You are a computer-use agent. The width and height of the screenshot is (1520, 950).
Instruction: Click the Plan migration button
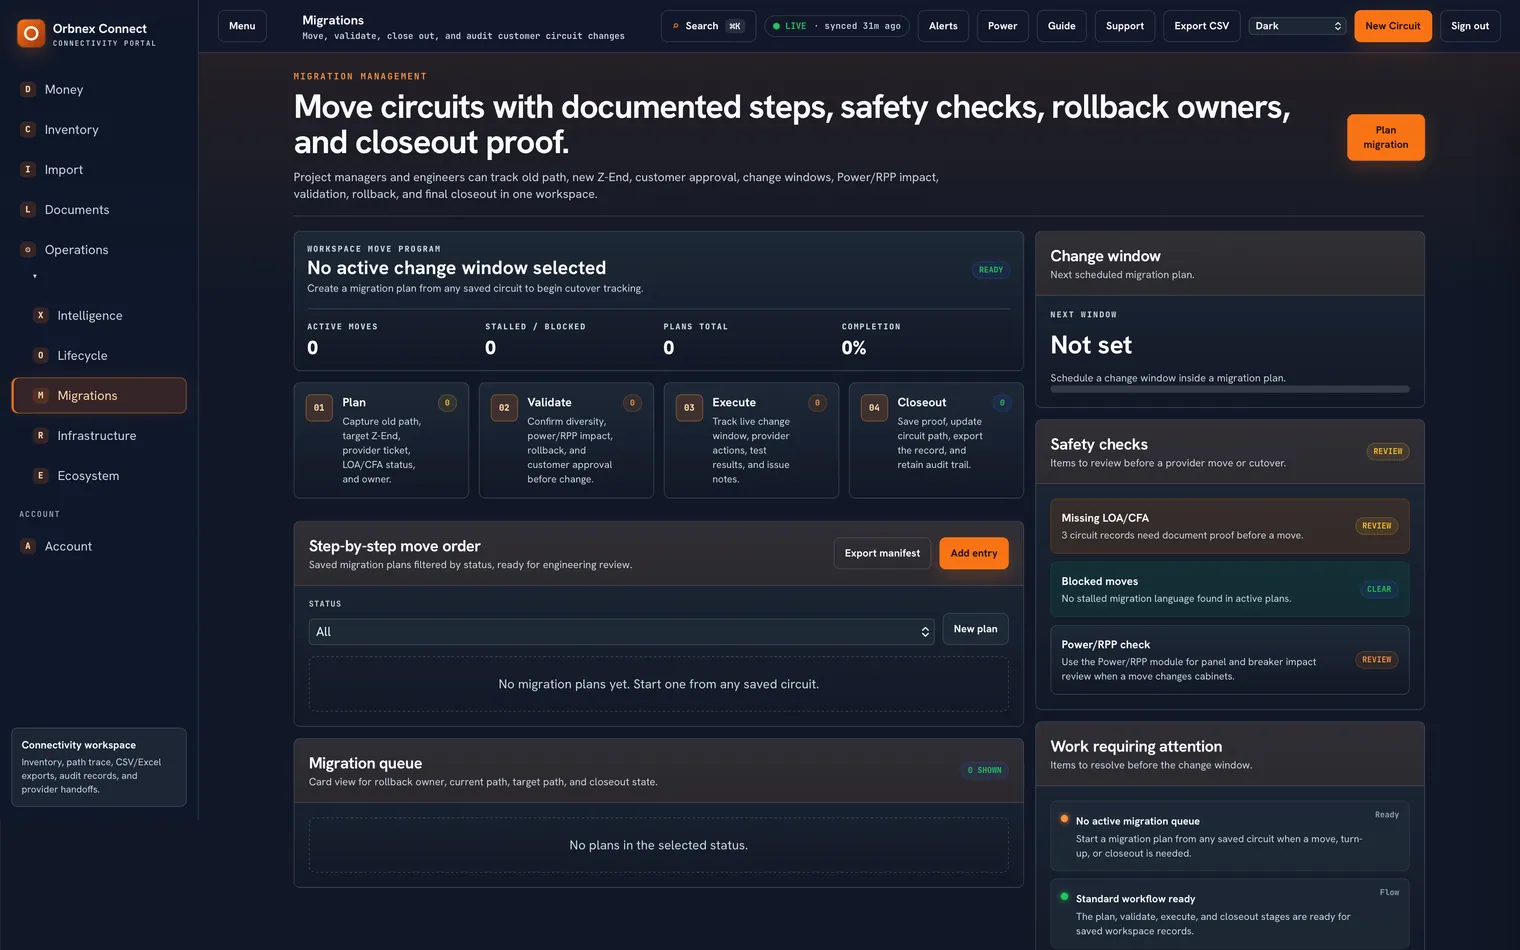click(x=1386, y=137)
